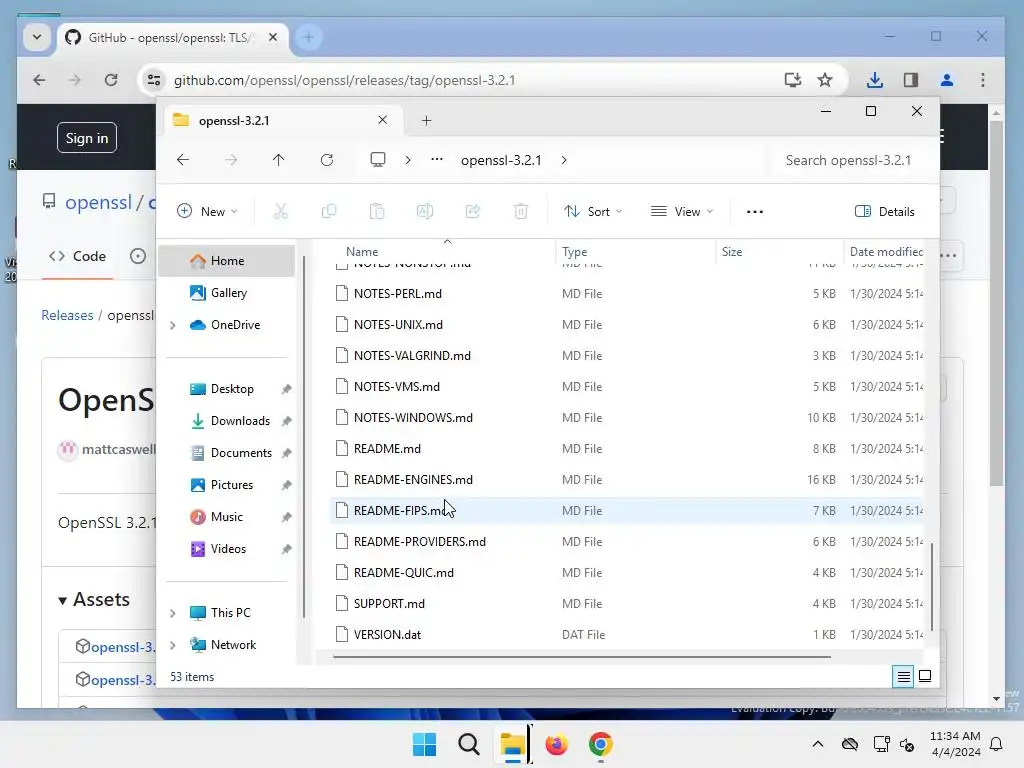The width and height of the screenshot is (1024, 768).
Task: Open the View dropdown
Action: tap(682, 212)
